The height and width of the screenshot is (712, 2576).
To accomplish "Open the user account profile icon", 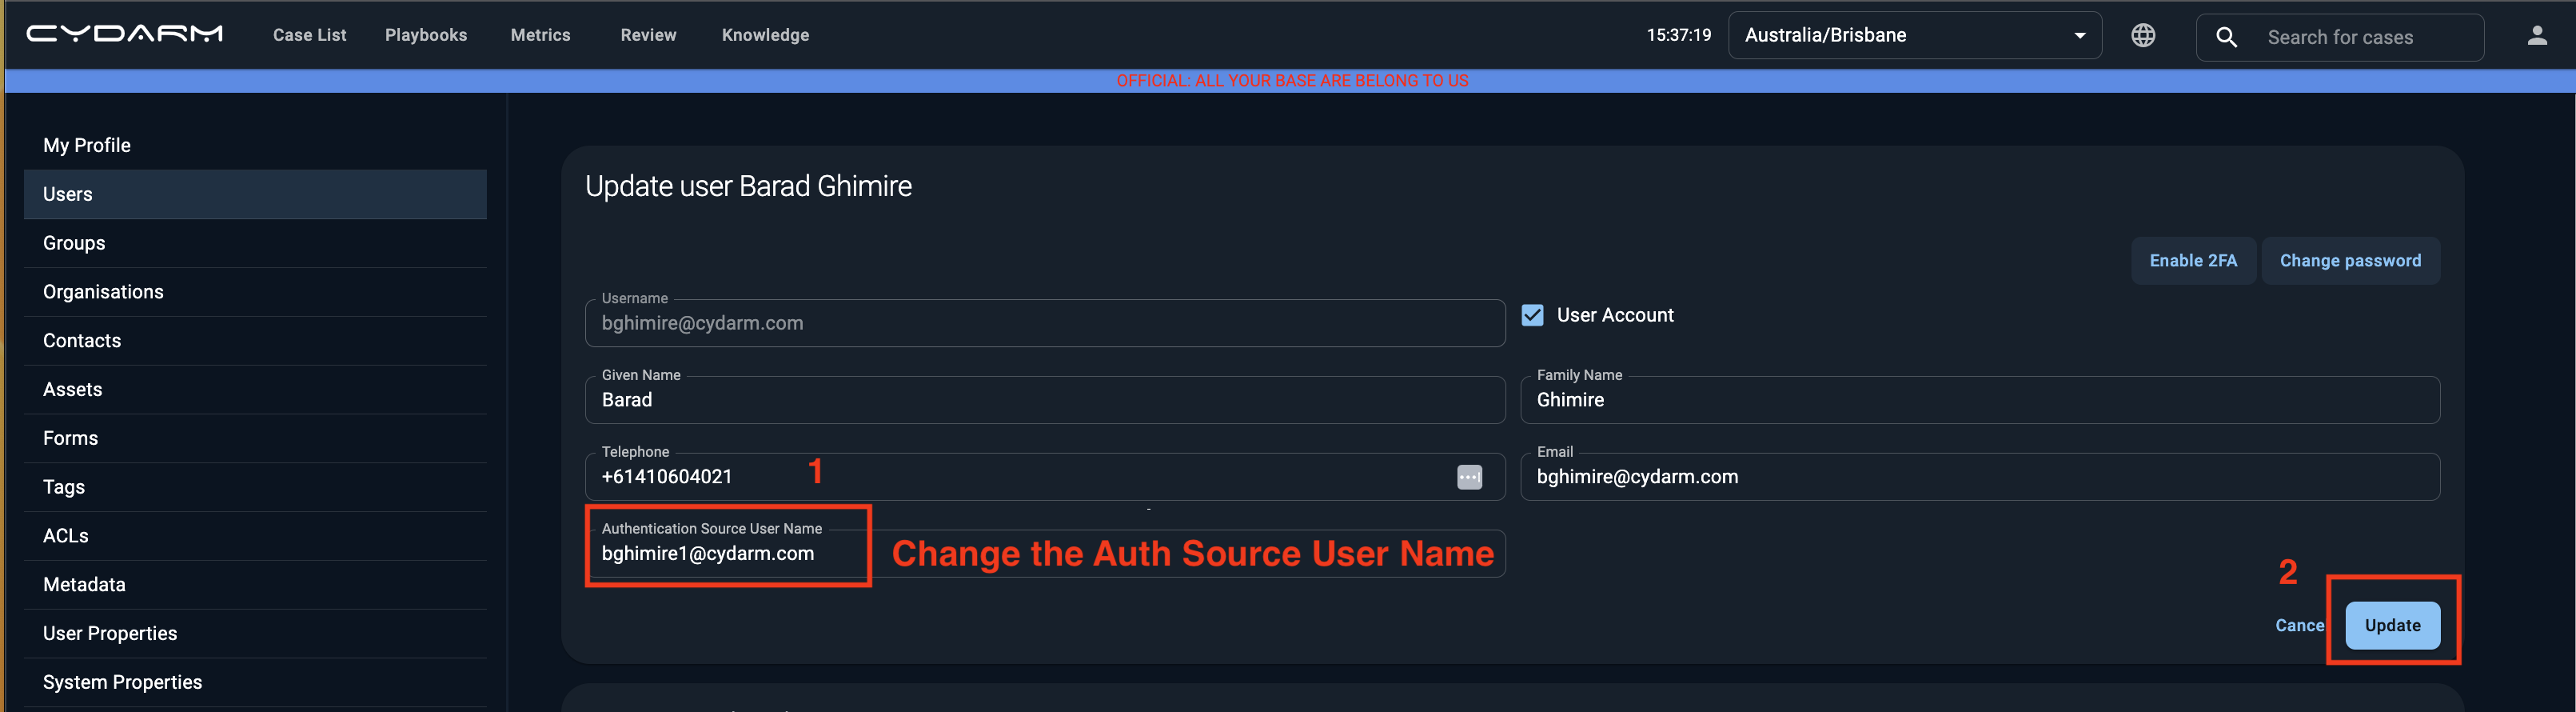I will [2536, 35].
